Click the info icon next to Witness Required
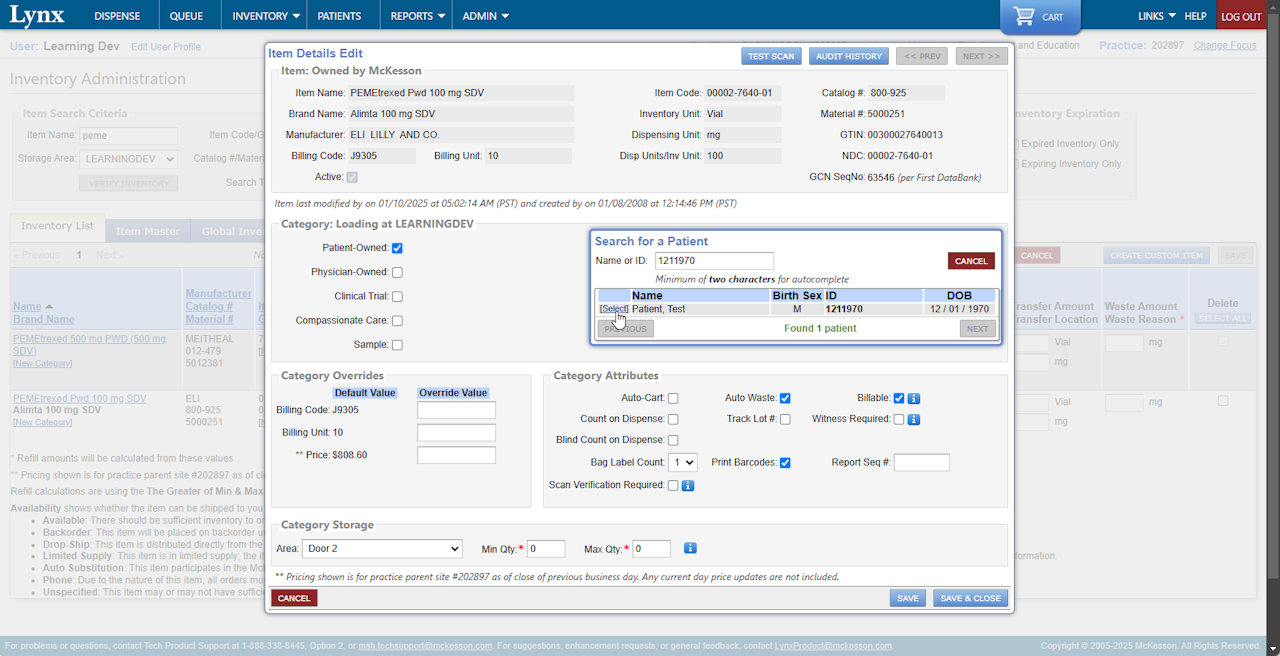 pyautogui.click(x=914, y=419)
